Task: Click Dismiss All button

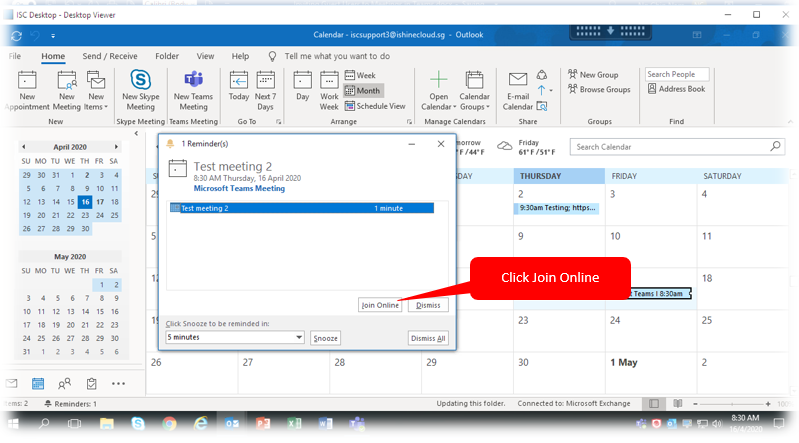Action: click(x=428, y=338)
